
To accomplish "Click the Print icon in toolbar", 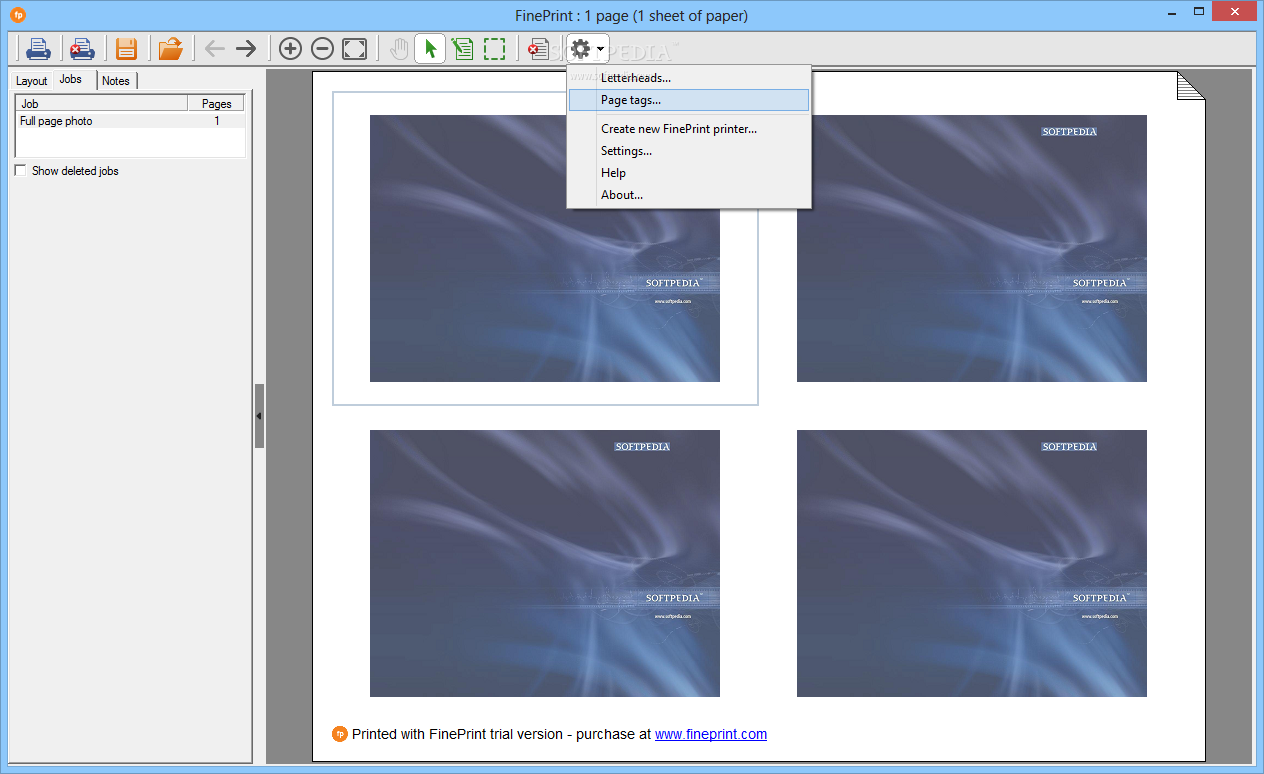I will point(39,48).
